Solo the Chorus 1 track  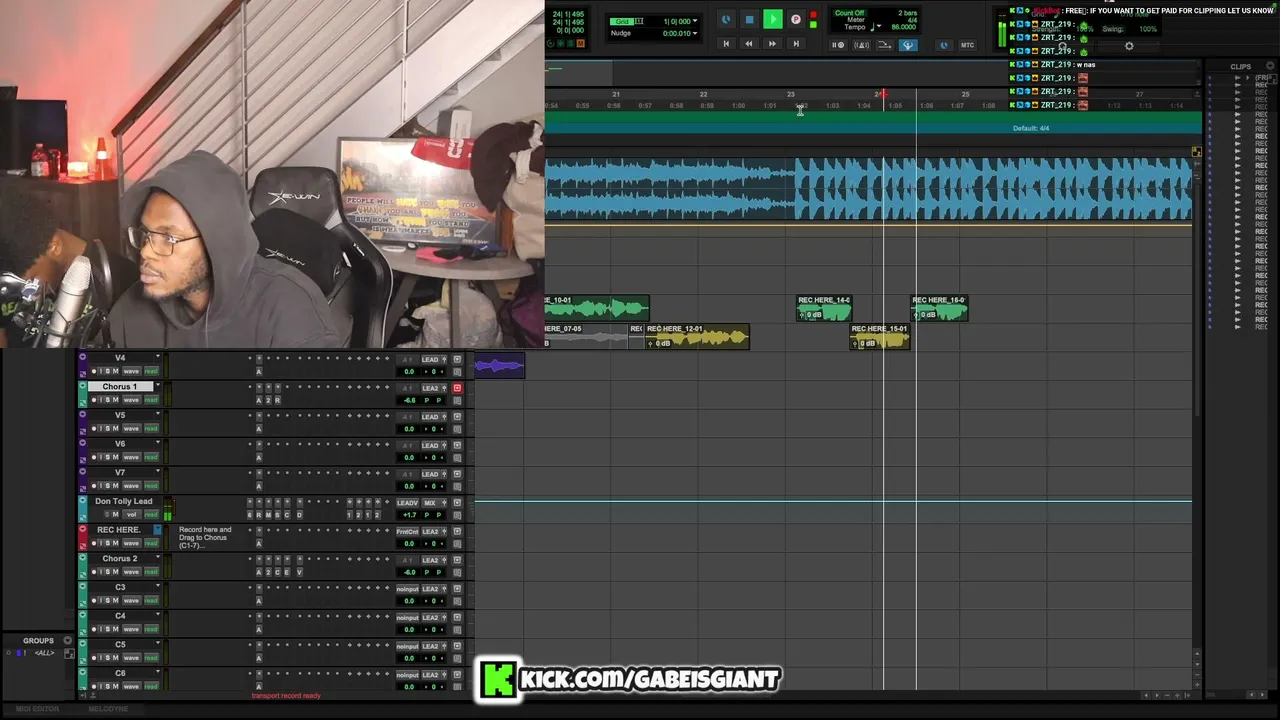pyautogui.click(x=107, y=400)
